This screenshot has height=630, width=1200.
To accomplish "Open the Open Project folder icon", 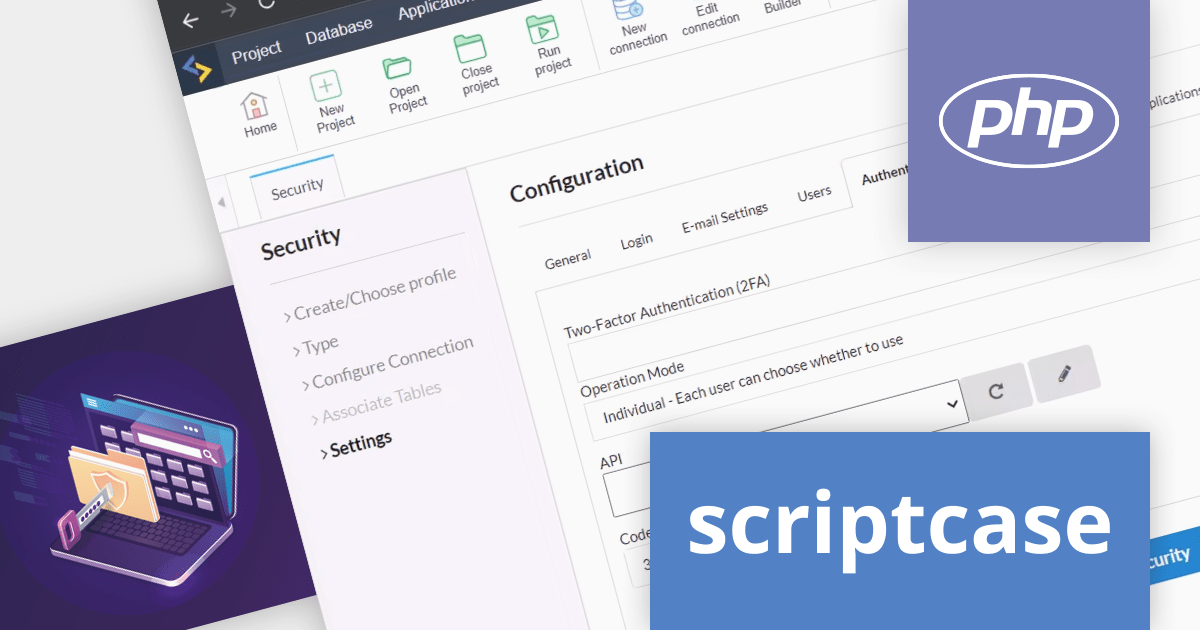I will 398,69.
